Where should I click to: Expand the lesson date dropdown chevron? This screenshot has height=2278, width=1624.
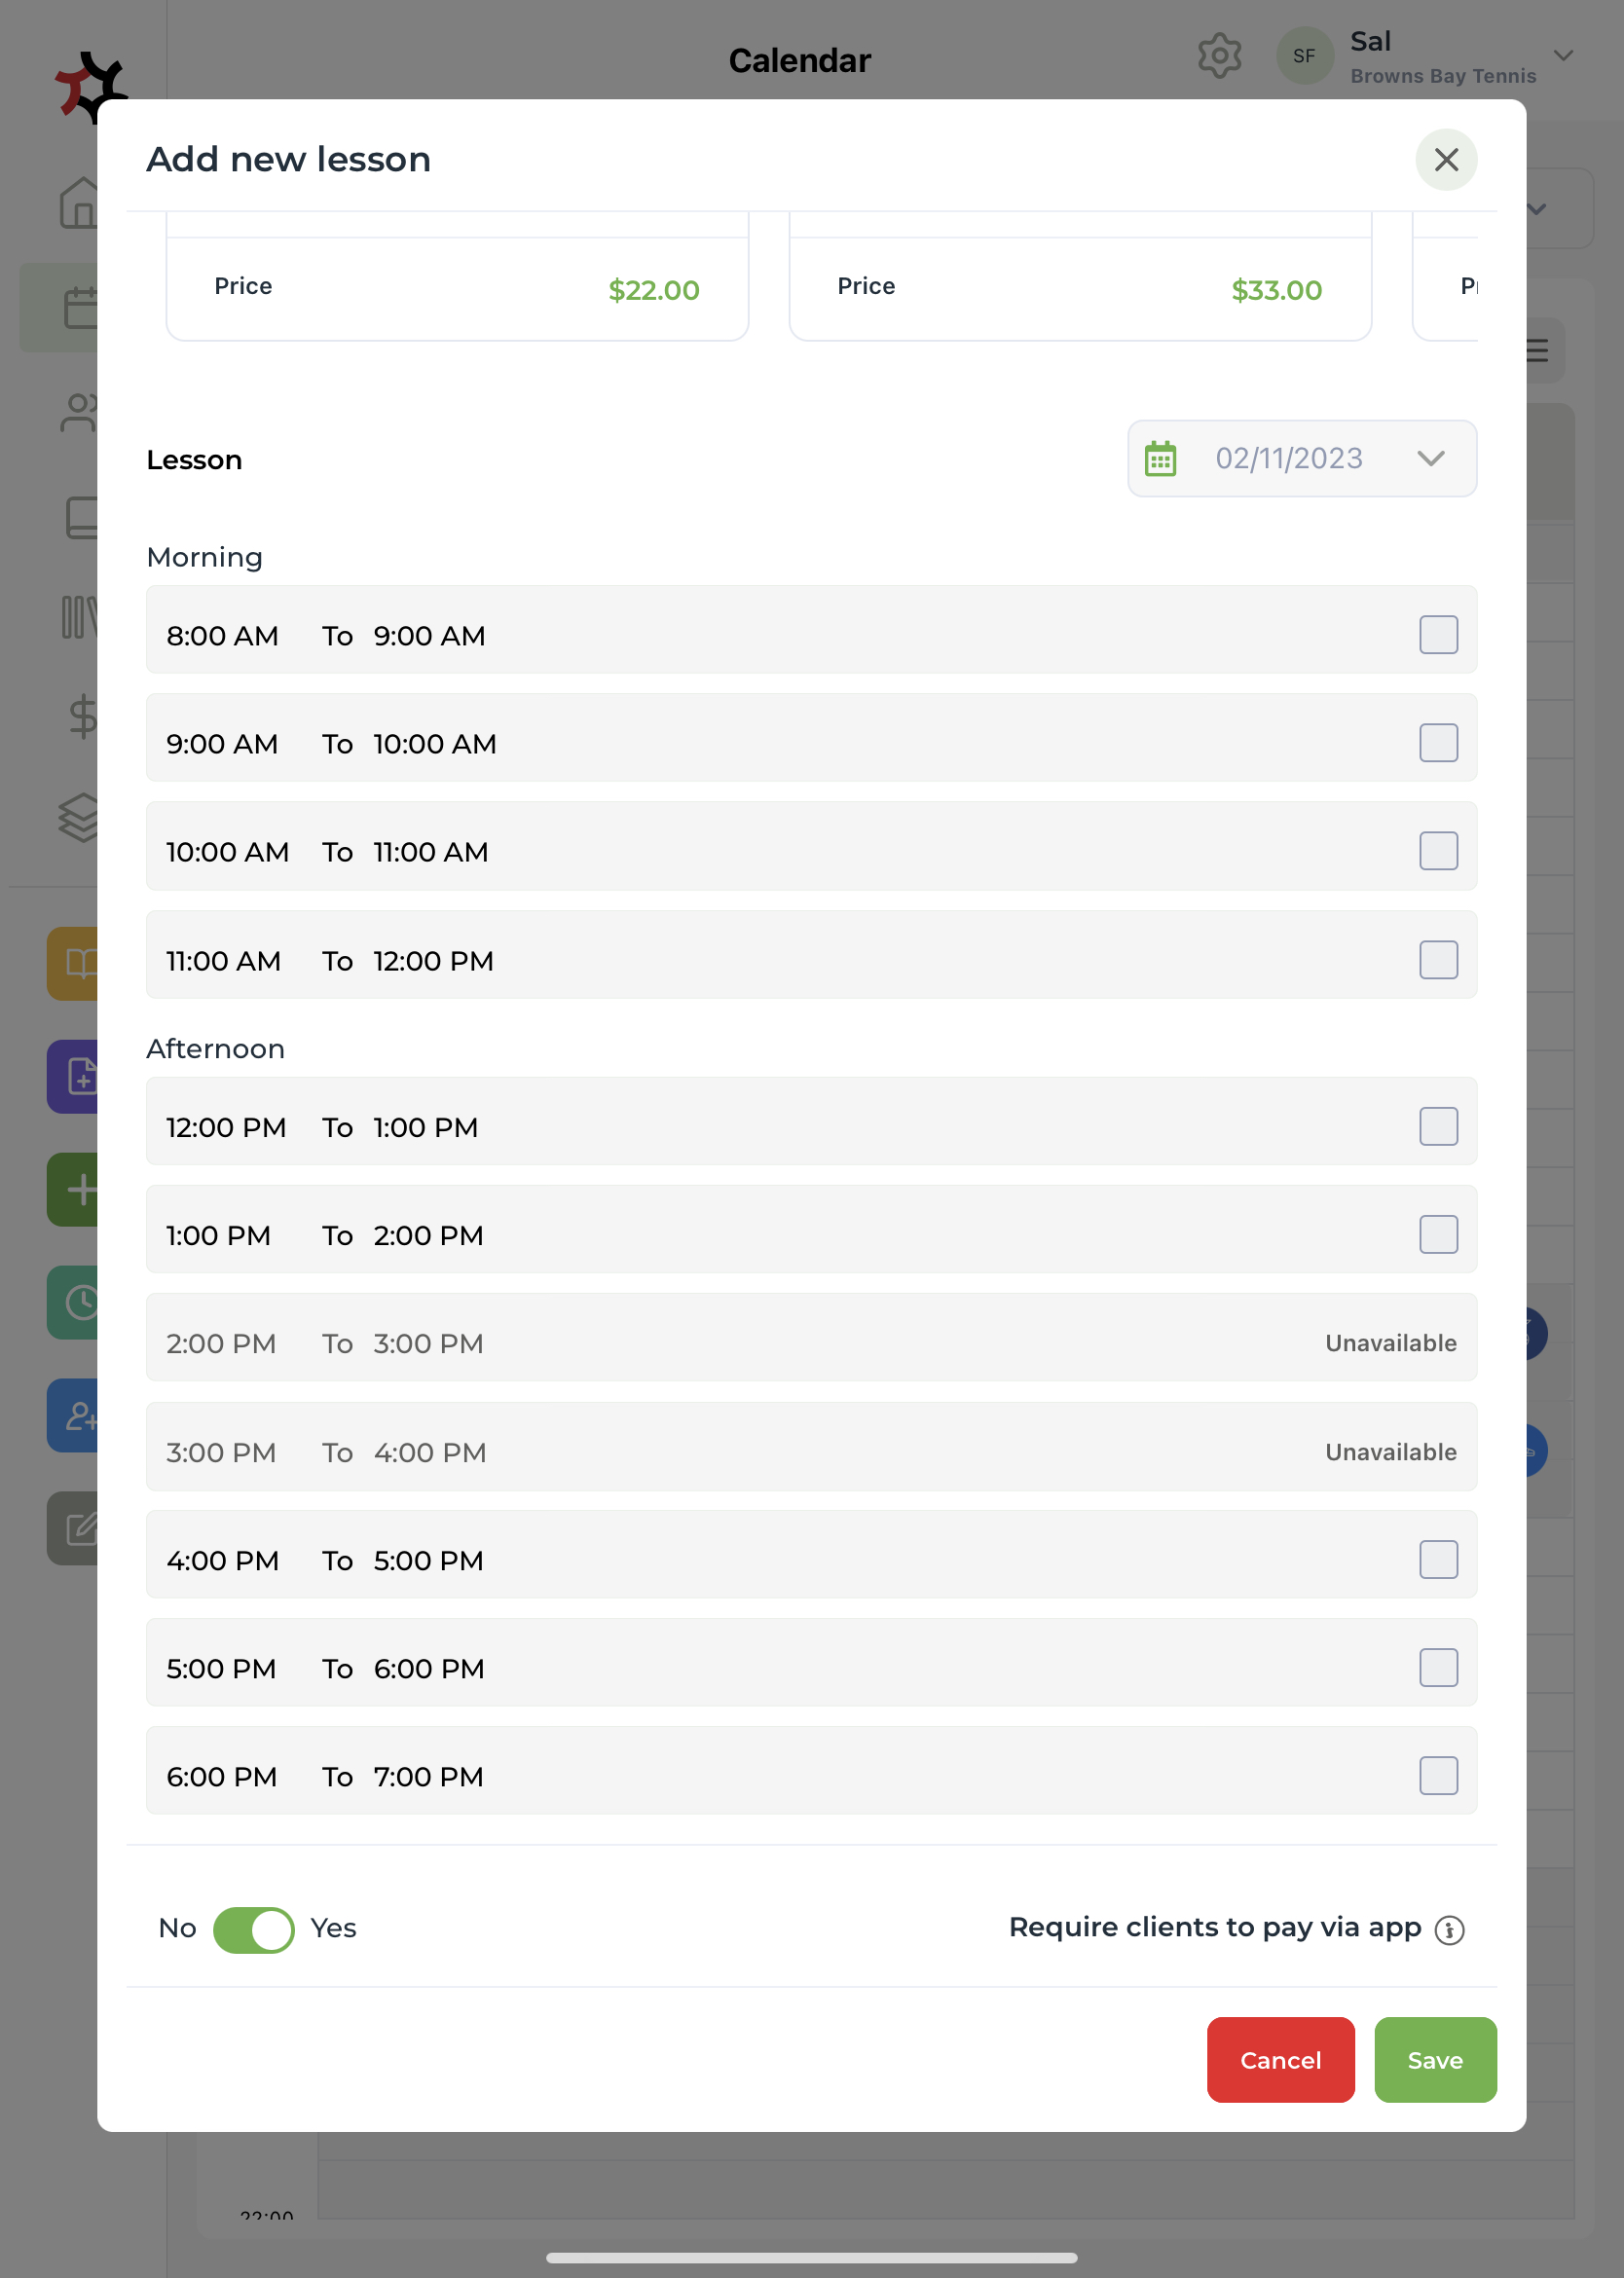tap(1431, 459)
